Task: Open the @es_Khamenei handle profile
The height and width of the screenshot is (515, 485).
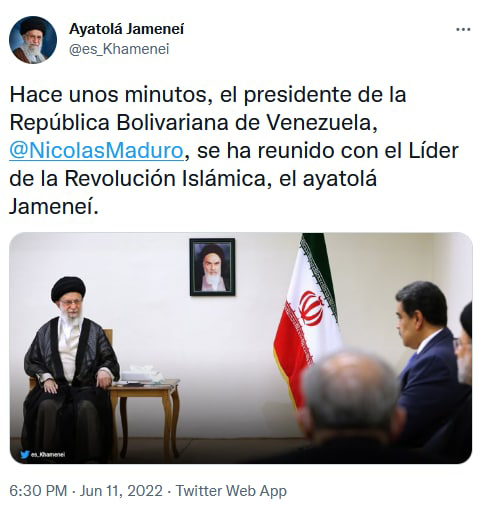Action: 119,49
